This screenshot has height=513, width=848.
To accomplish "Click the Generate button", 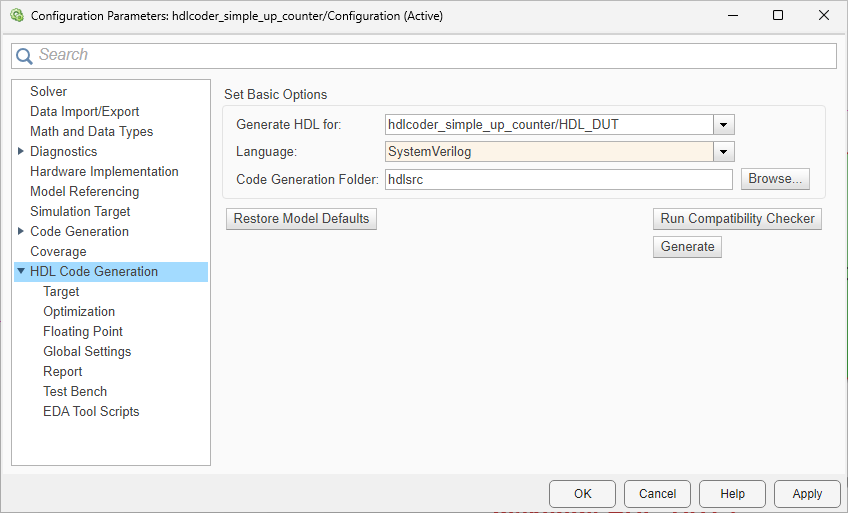I will [x=687, y=247].
